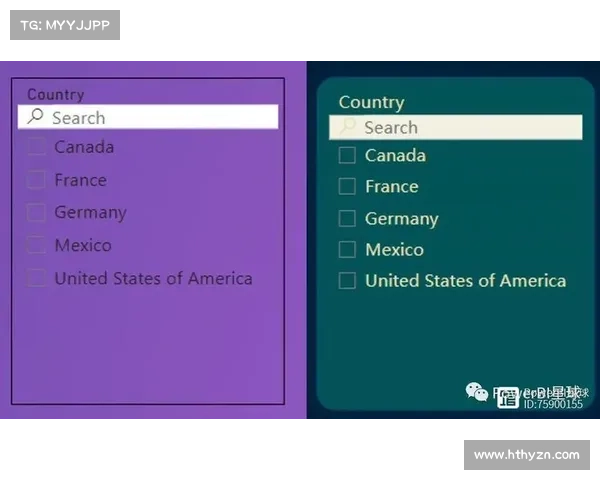Screen dimensions: 600x480
Task: Click United States of America text in purple slicer
Action: coord(153,278)
